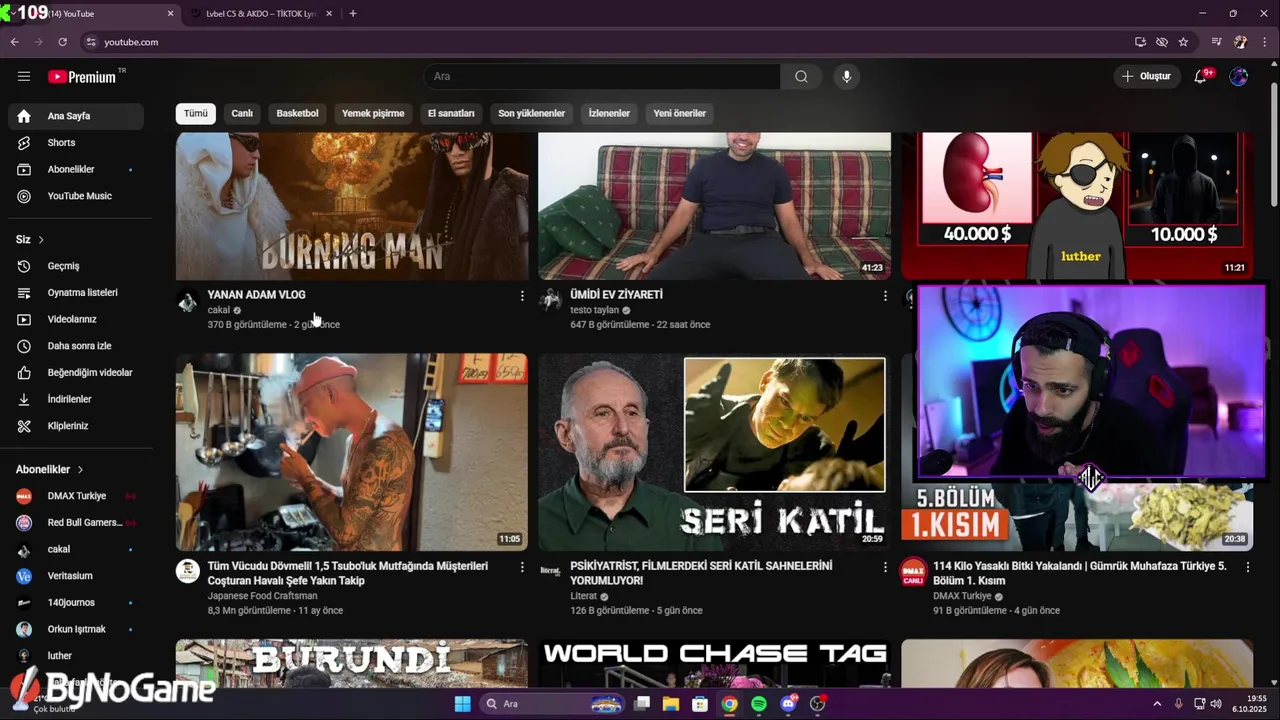Select the Canlı filter chip
Viewport: 1280px width, 720px height.
(x=242, y=113)
